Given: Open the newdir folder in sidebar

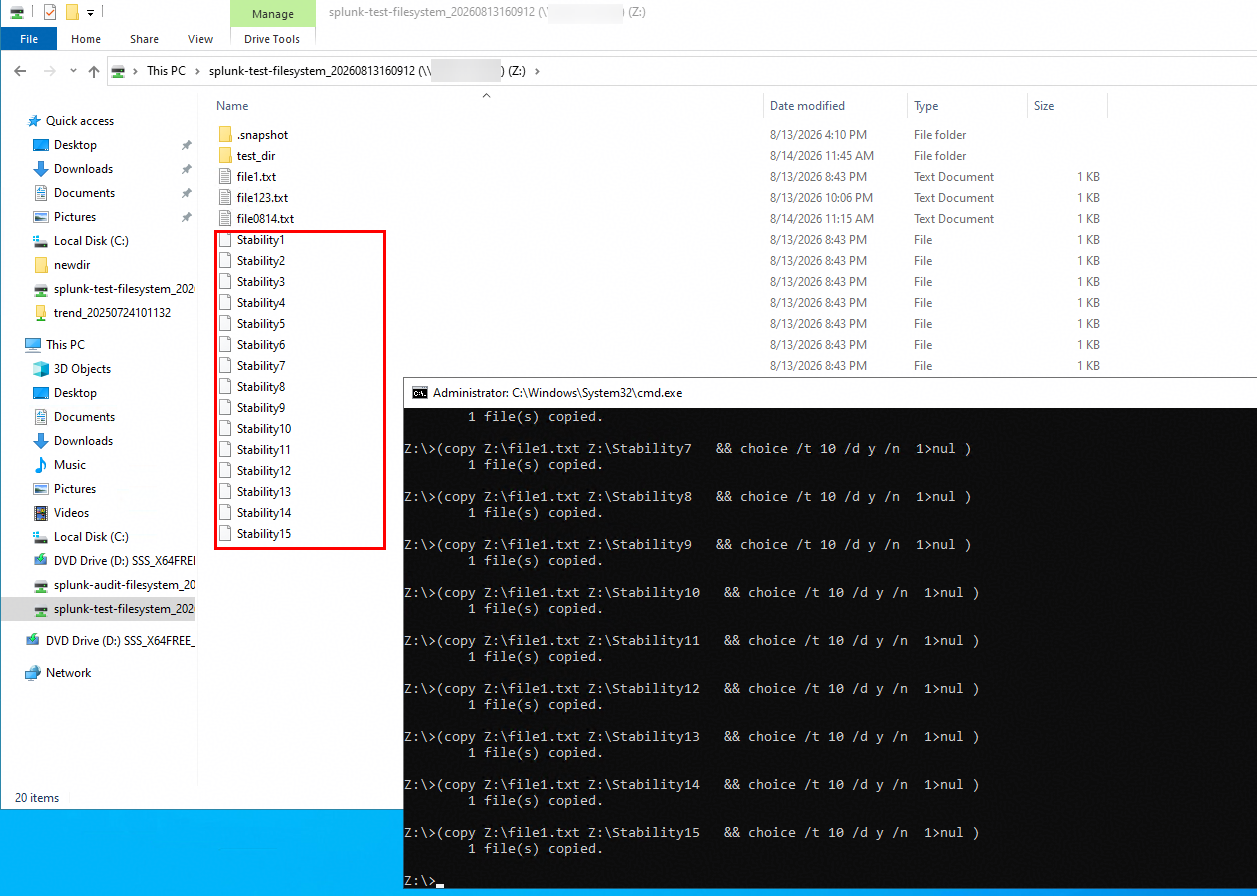Looking at the screenshot, I should point(72,265).
